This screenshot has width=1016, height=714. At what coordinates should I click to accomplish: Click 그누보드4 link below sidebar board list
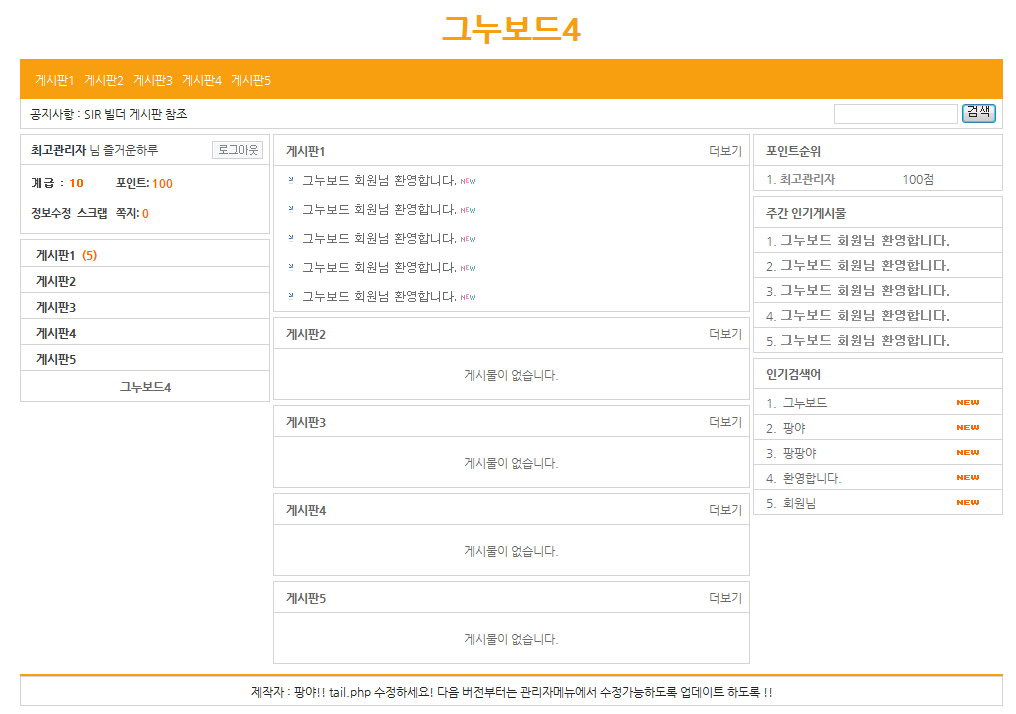[x=145, y=386]
